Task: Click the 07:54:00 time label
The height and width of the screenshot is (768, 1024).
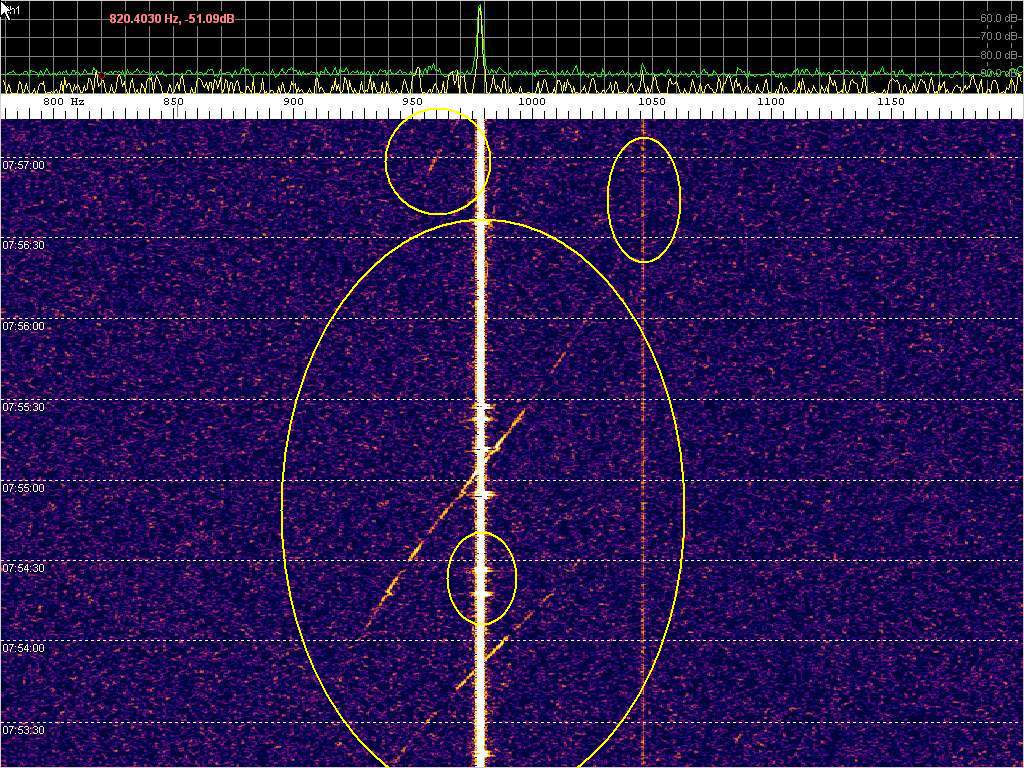Action: pyautogui.click(x=24, y=648)
